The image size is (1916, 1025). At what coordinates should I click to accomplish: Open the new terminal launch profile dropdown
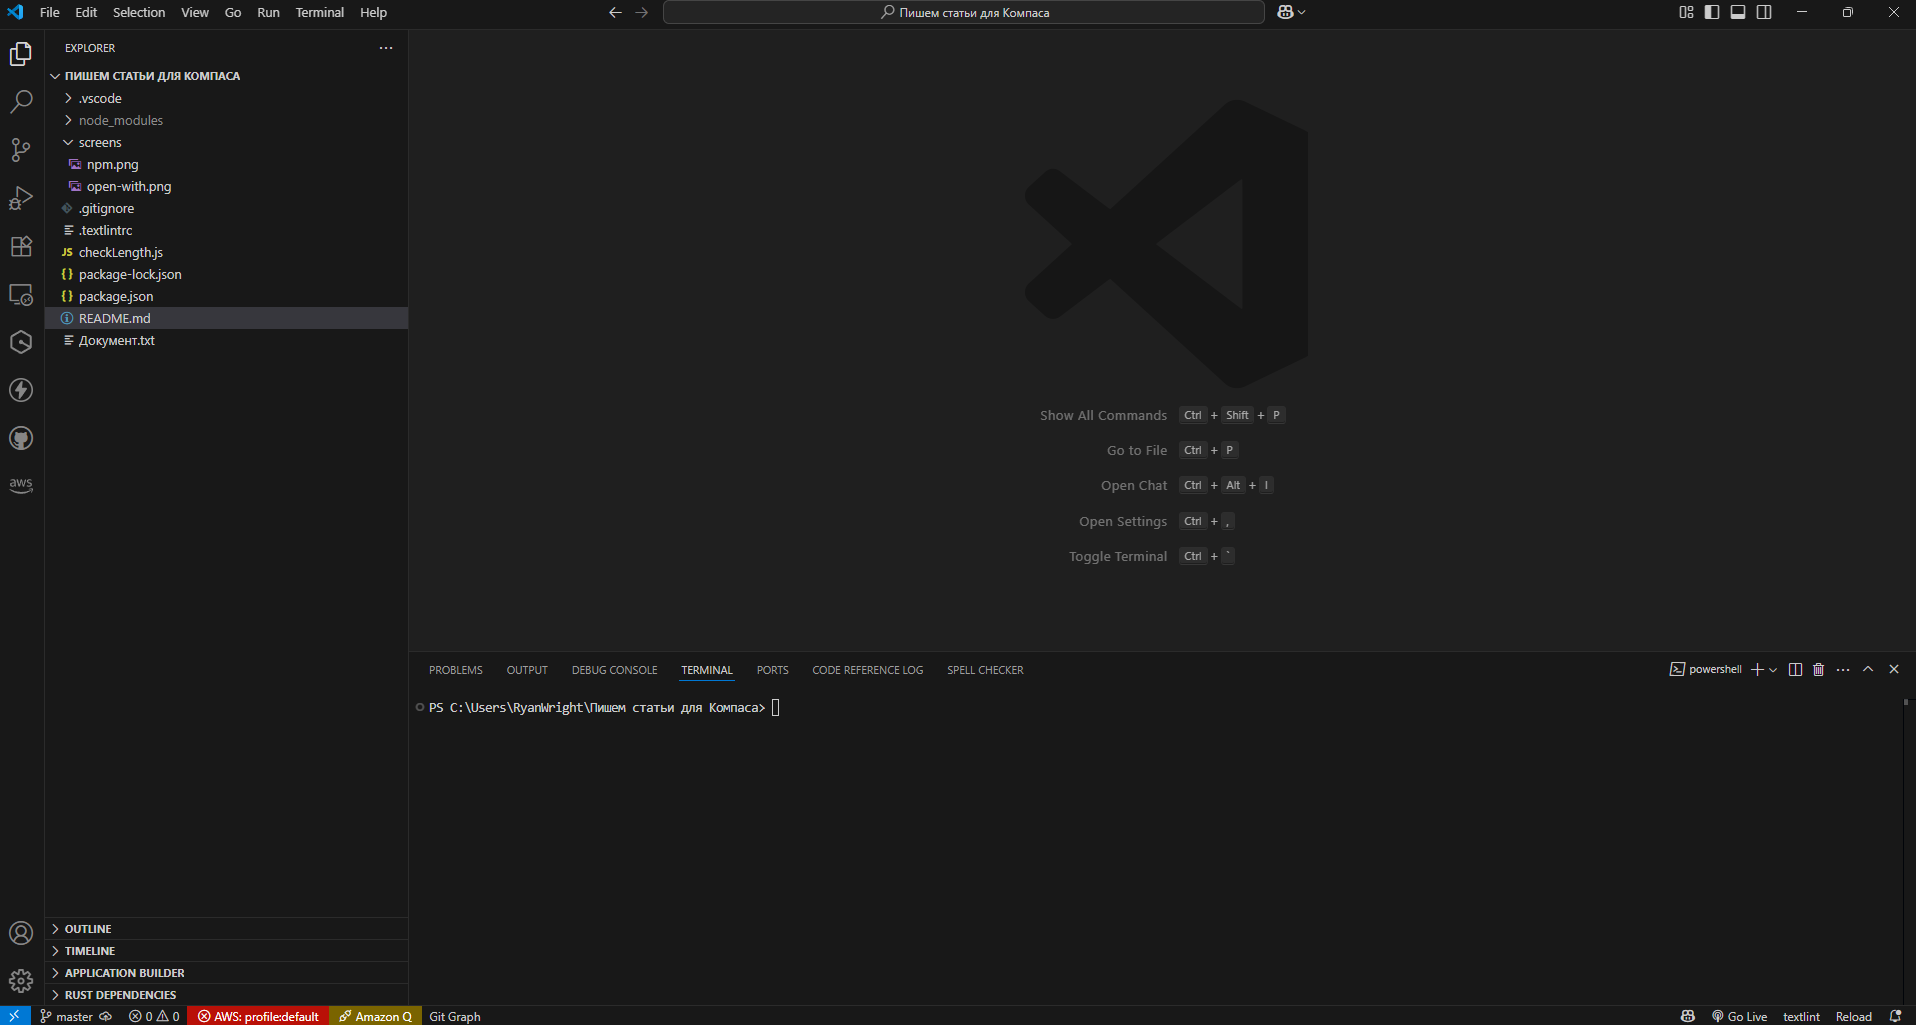coord(1773,670)
